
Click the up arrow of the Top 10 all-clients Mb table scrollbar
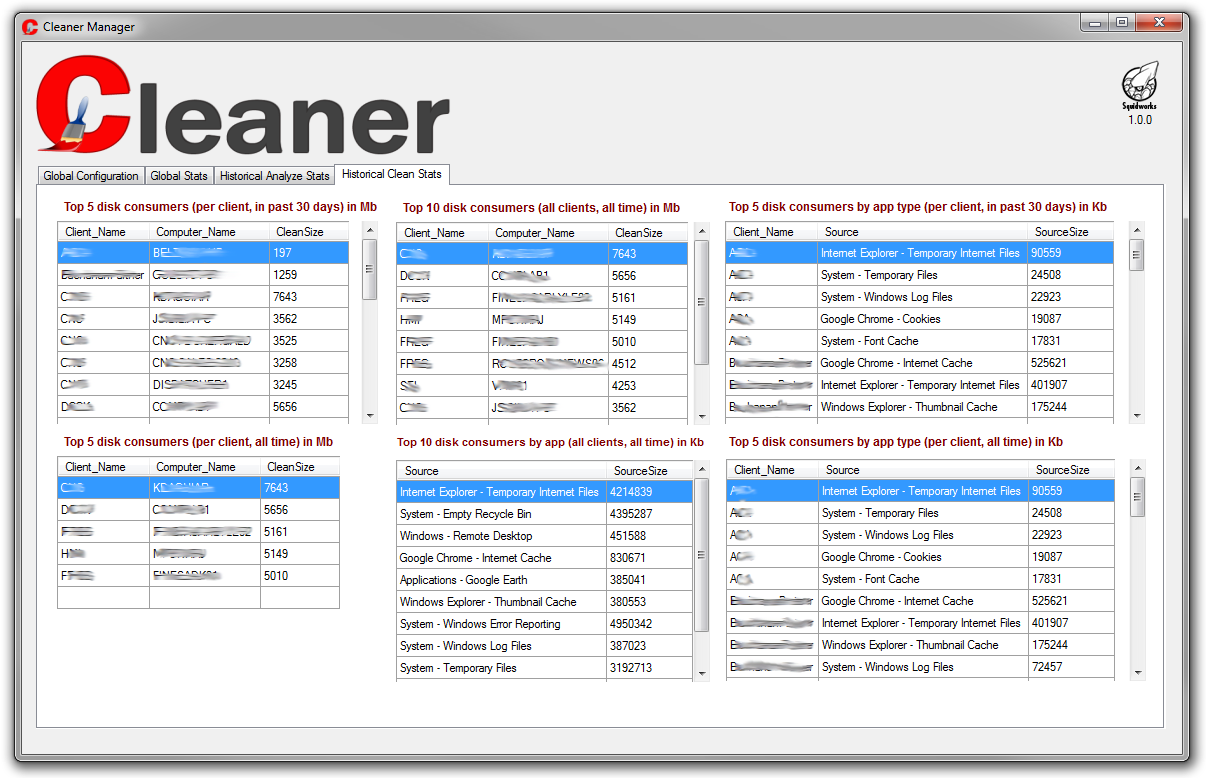pos(702,229)
